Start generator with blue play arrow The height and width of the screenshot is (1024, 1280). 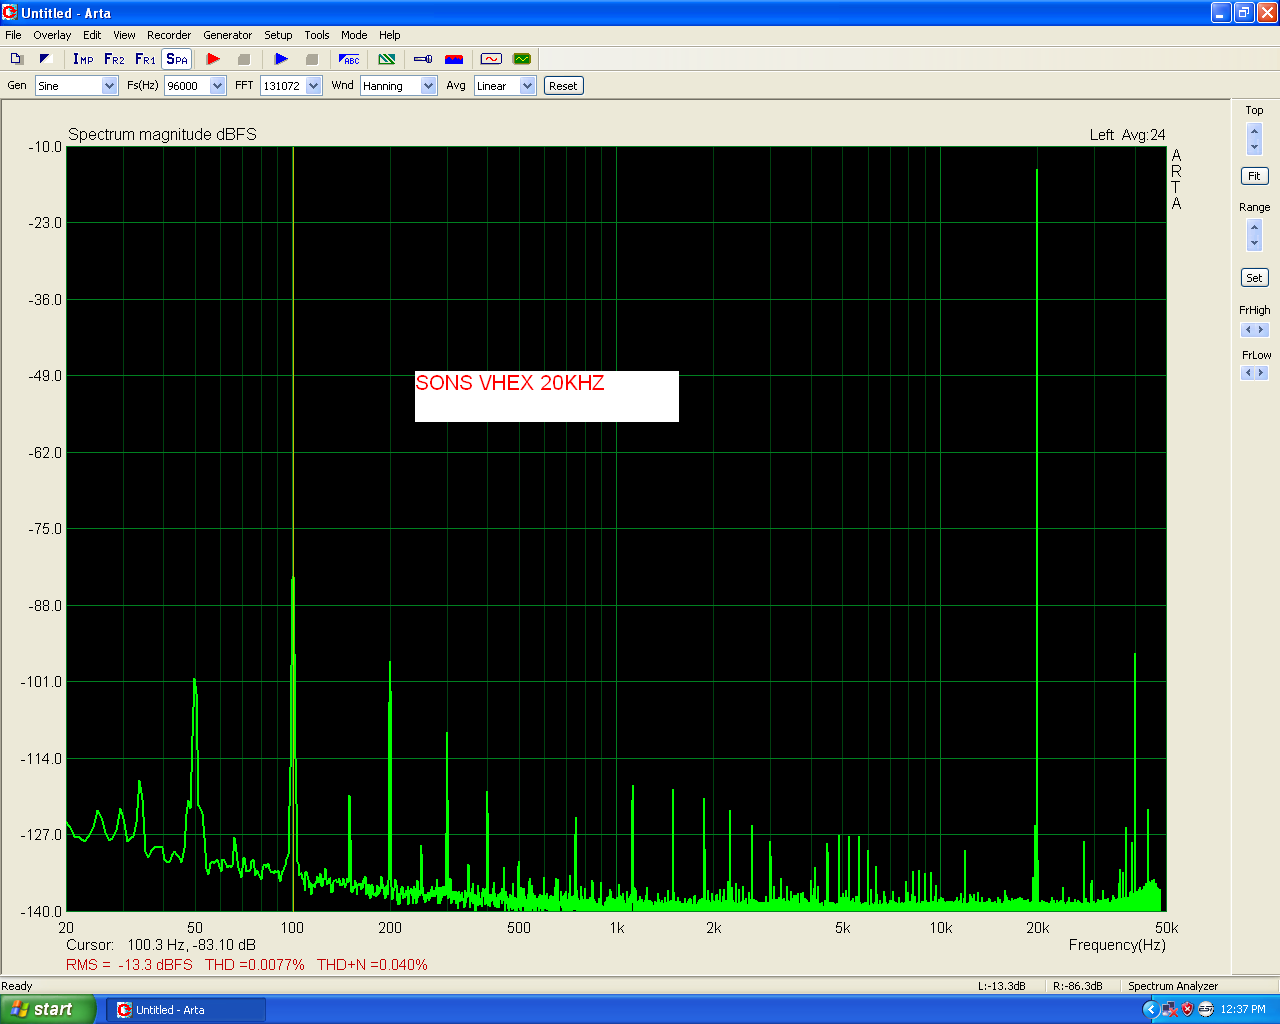click(281, 59)
